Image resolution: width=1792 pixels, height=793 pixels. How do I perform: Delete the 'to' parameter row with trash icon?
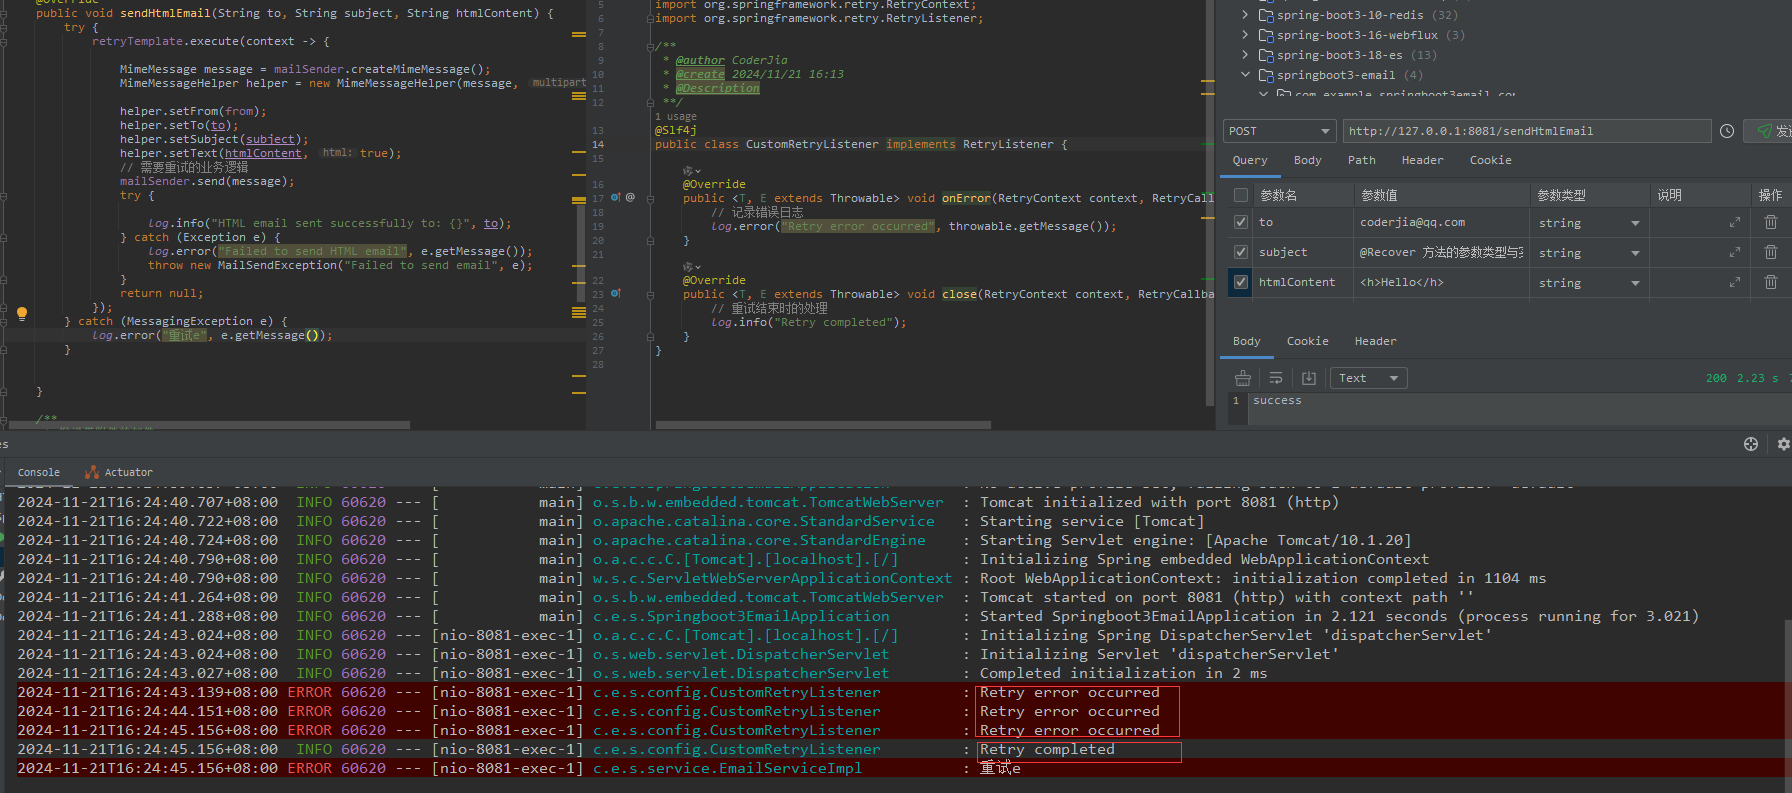pos(1771,222)
